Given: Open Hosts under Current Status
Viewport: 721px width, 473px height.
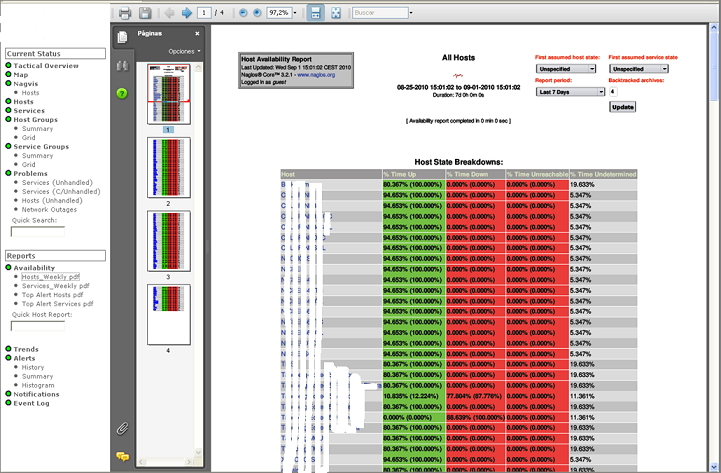Looking at the screenshot, I should point(23,102).
